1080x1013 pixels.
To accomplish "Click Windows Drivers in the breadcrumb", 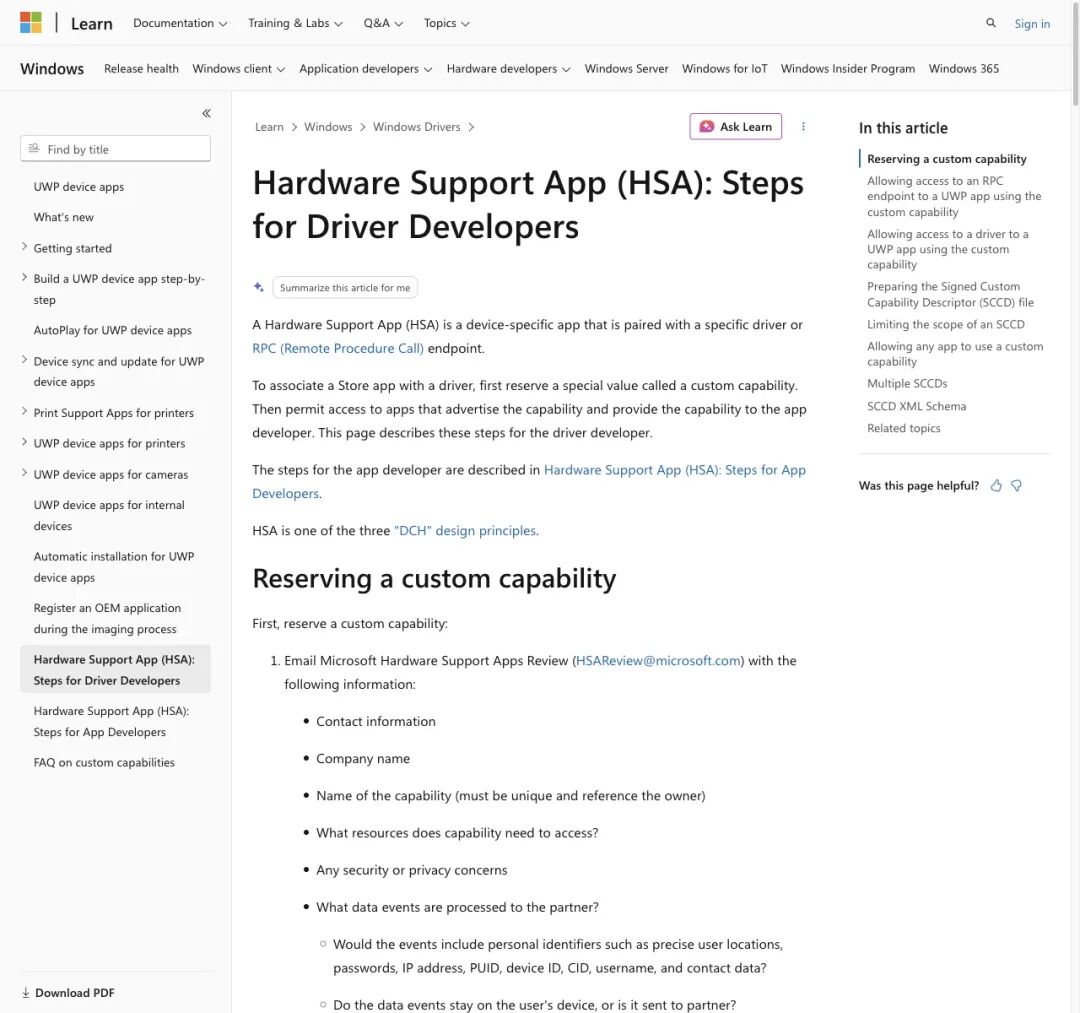I will [x=417, y=127].
